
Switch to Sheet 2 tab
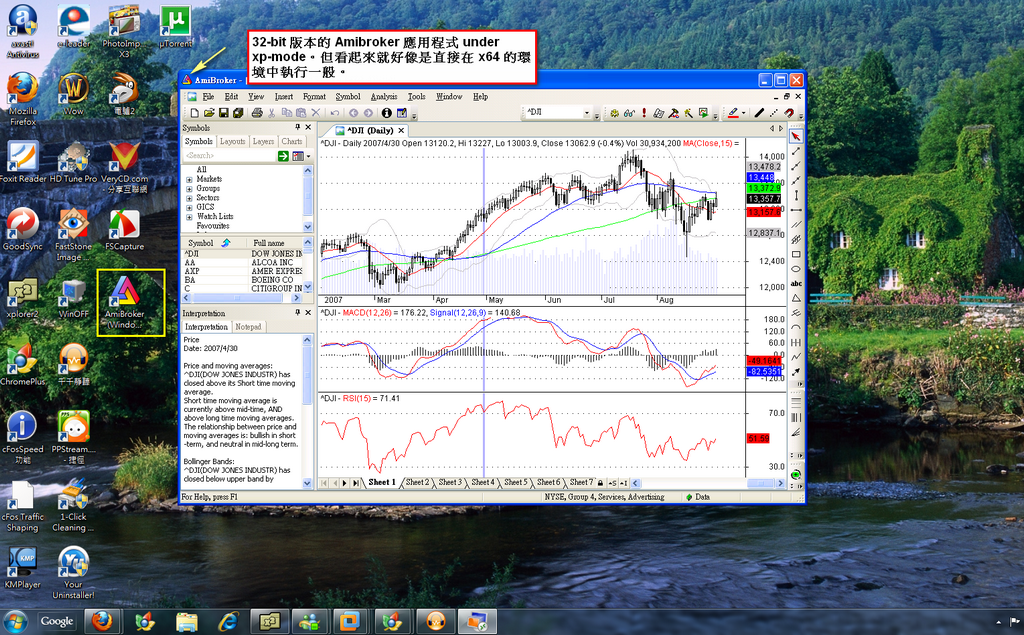tap(417, 483)
